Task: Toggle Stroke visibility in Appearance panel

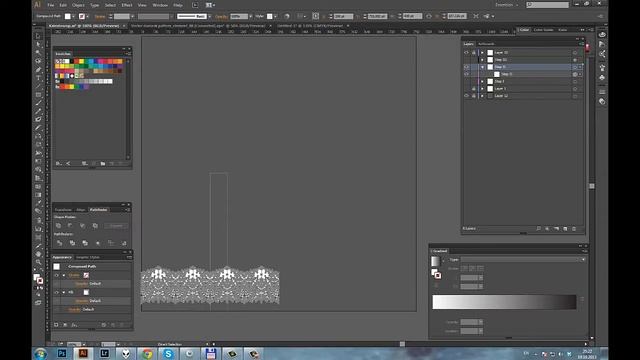Action: point(56,275)
